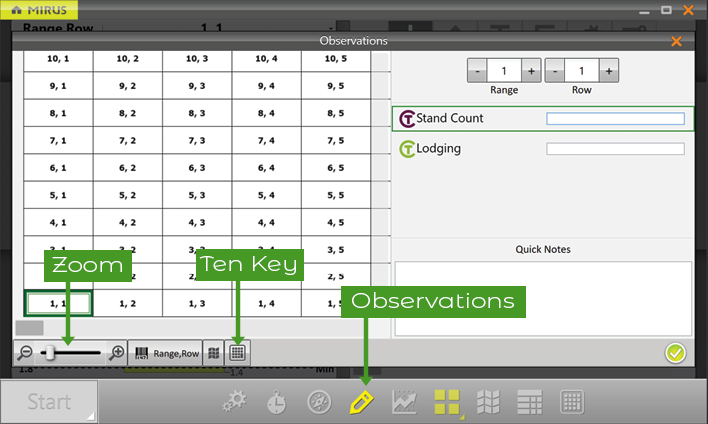This screenshot has height=424, width=708.
Task: Open the line chart graph icon
Action: (405, 402)
